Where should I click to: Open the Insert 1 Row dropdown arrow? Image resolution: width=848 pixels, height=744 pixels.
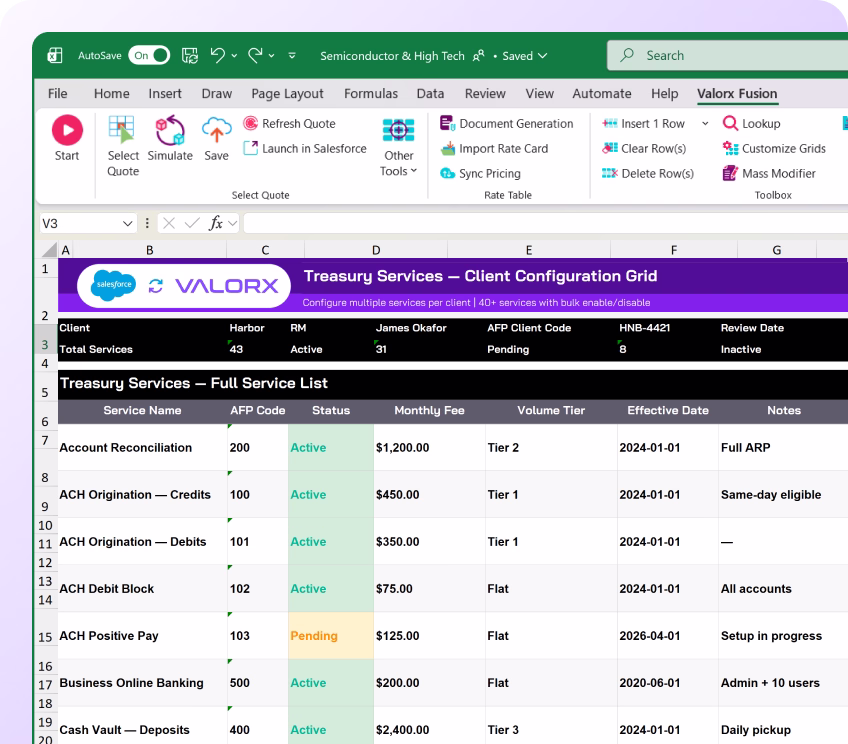705,123
